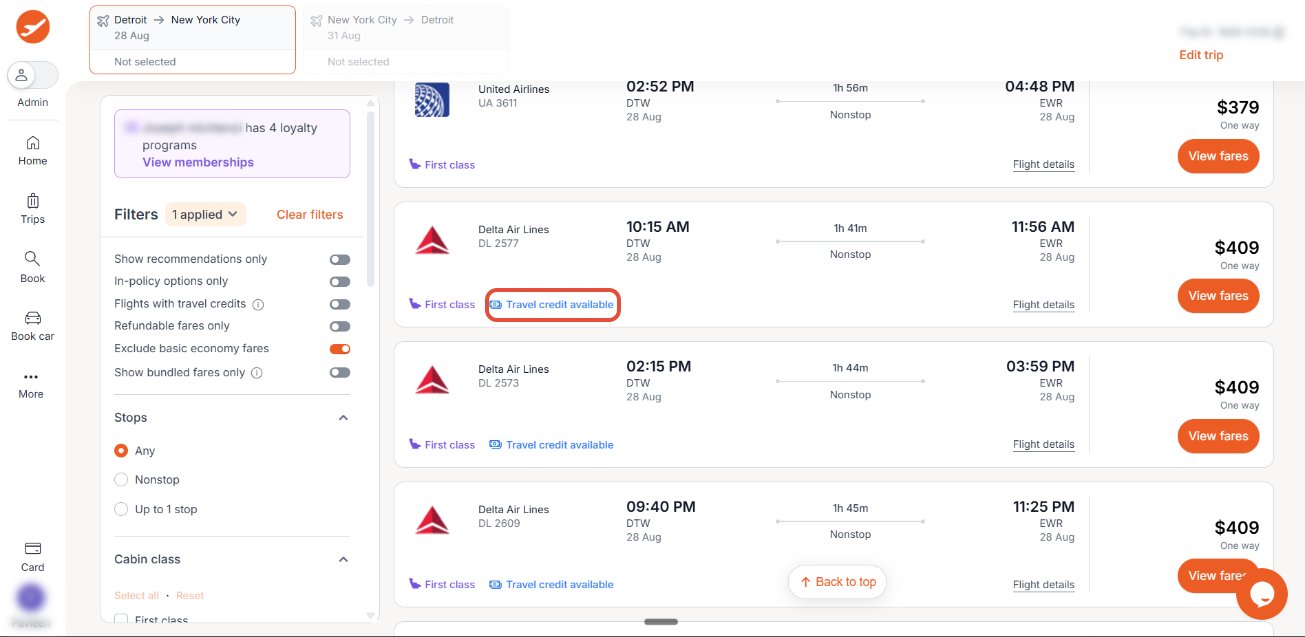Click the info icon next to bundled fares filter

point(257,373)
